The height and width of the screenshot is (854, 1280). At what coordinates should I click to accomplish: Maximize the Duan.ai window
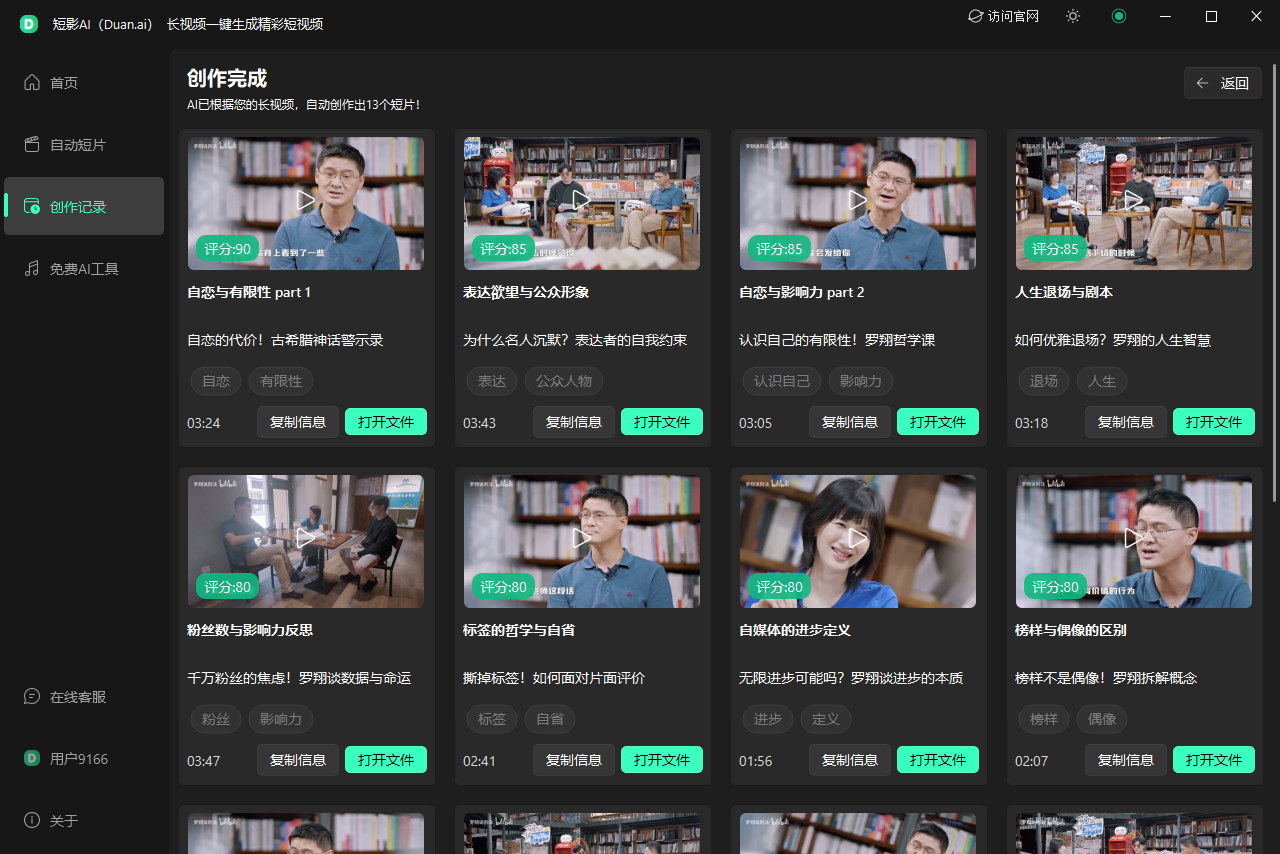[1211, 16]
